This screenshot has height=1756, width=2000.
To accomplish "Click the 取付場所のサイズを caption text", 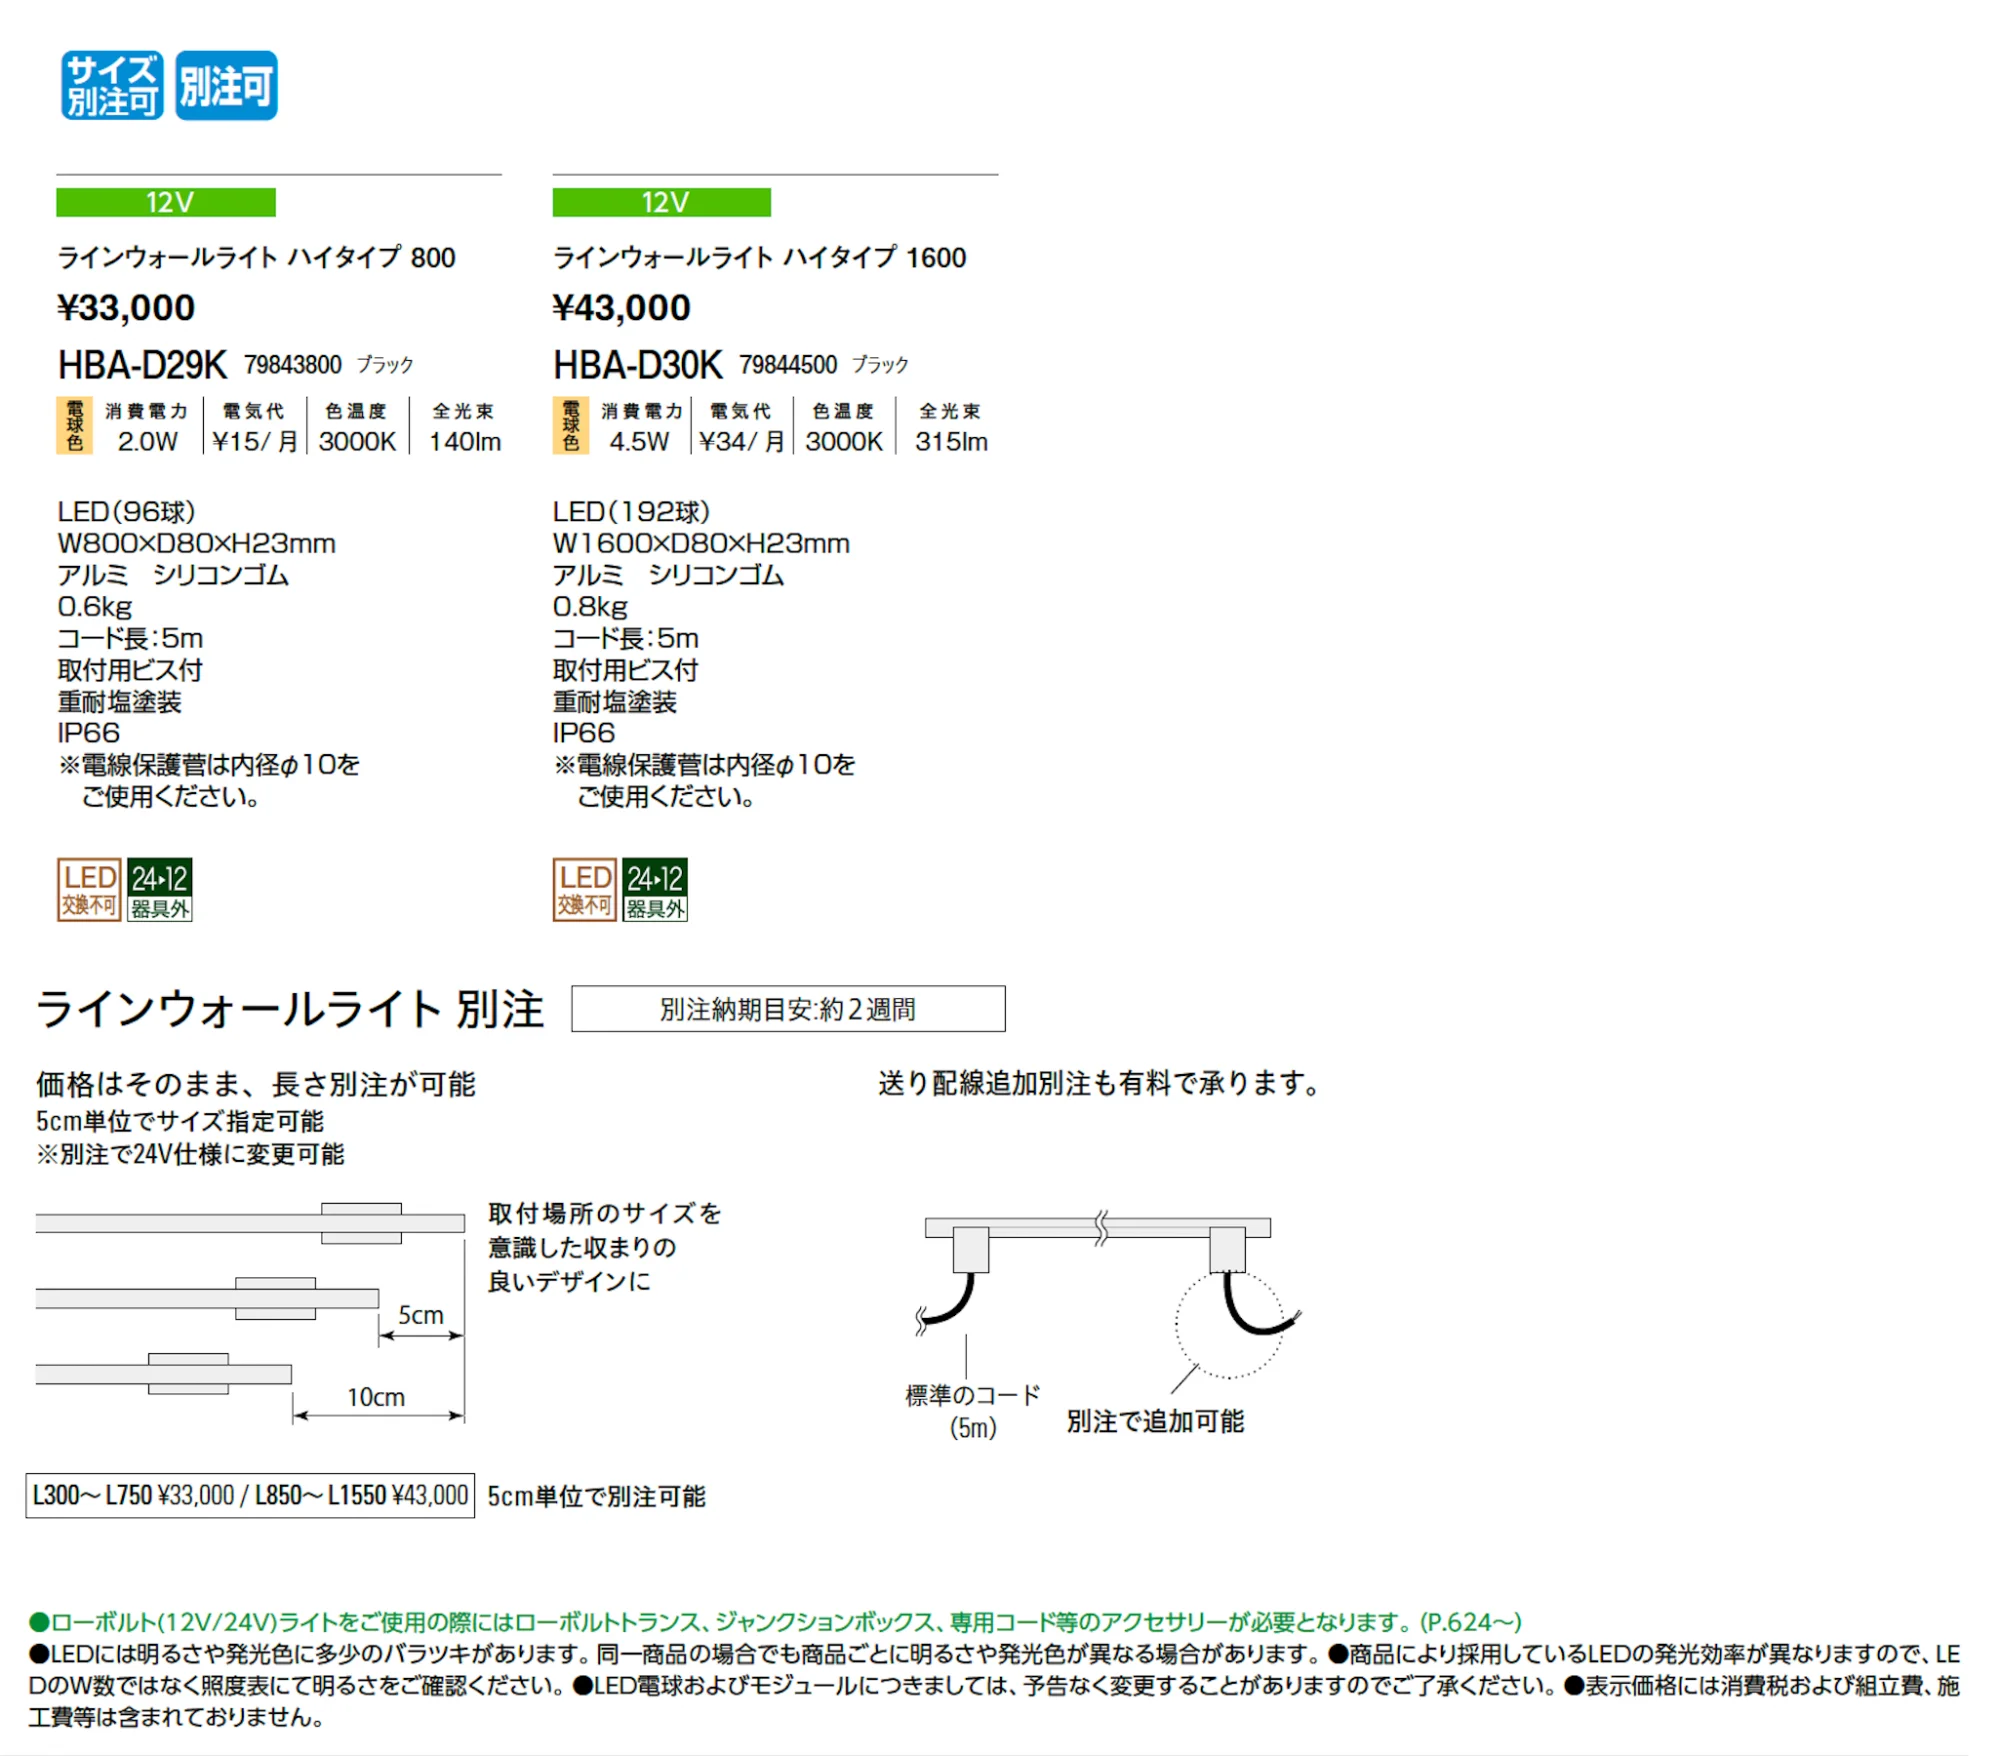I will [x=605, y=1213].
